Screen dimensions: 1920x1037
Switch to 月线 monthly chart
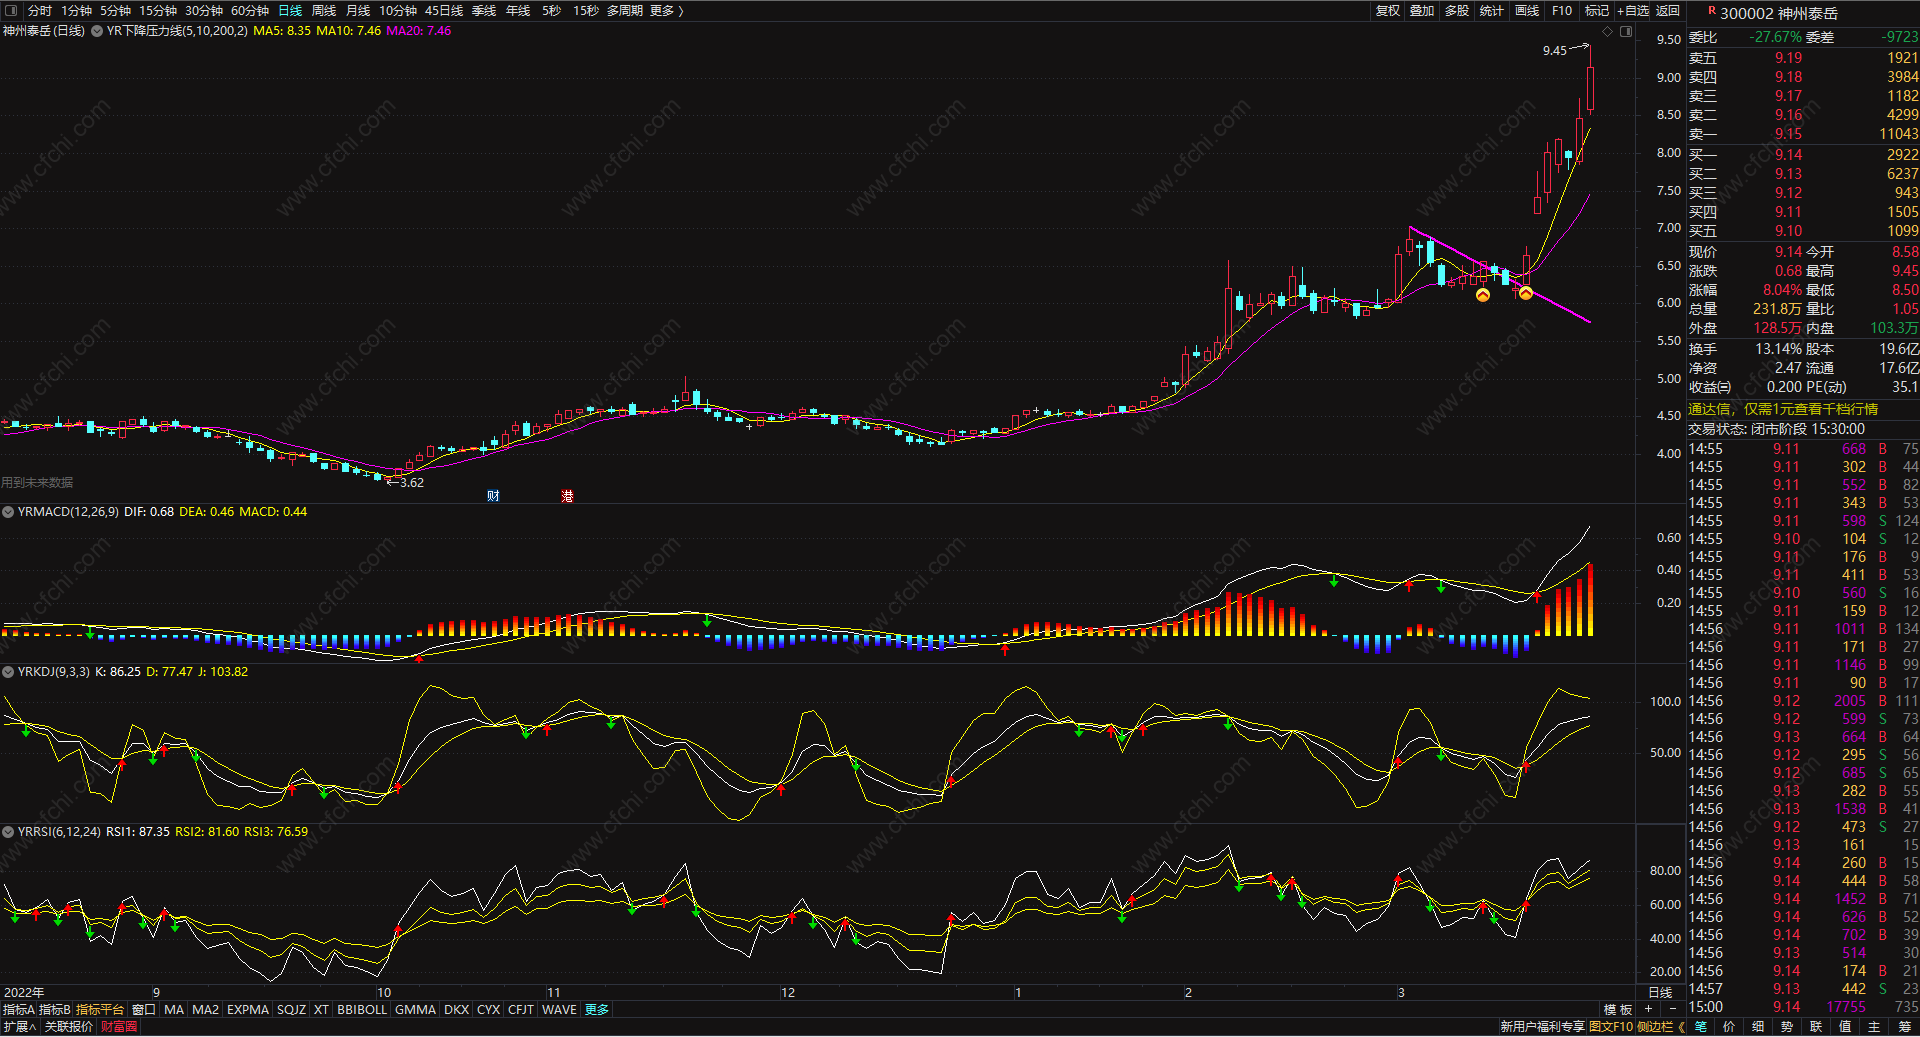pos(358,10)
